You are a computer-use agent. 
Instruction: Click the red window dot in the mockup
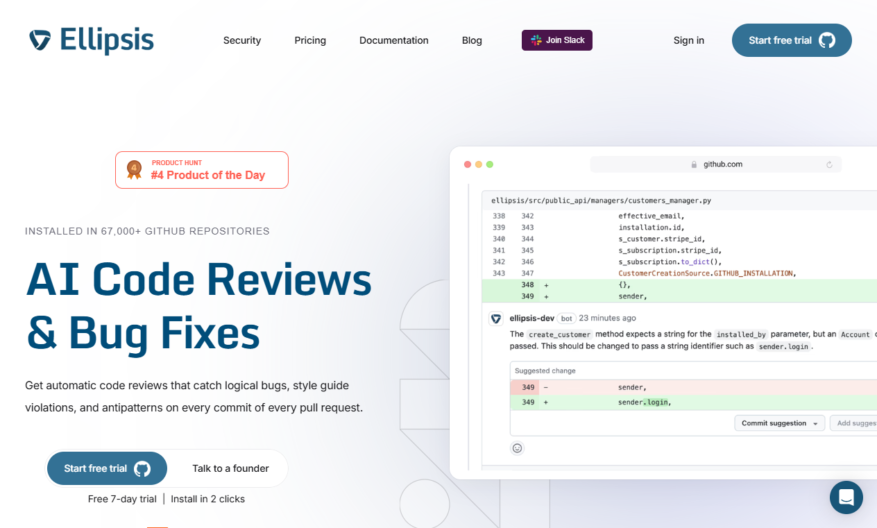point(468,164)
